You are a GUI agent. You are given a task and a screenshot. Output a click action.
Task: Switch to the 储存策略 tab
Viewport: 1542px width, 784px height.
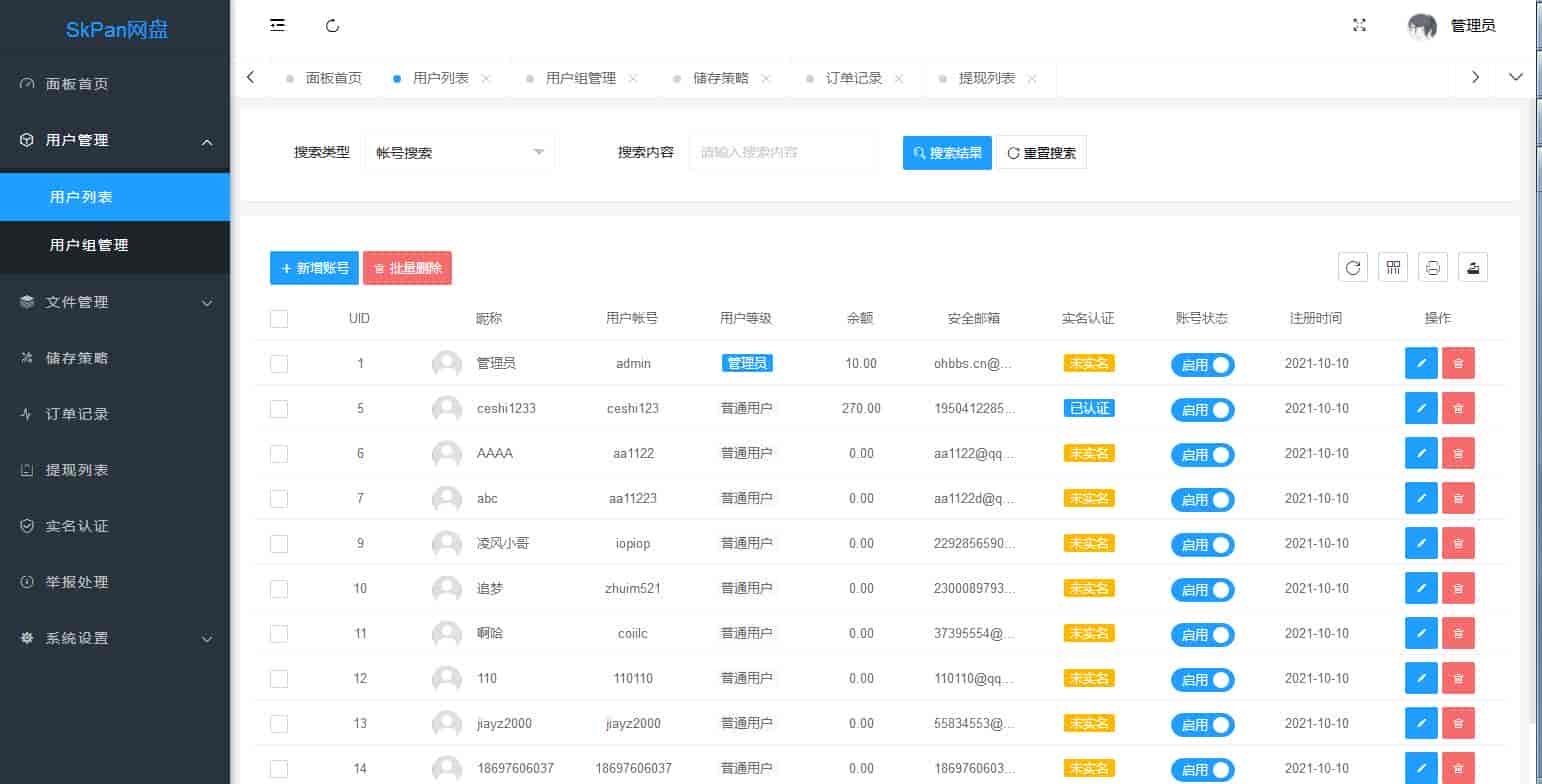[720, 78]
